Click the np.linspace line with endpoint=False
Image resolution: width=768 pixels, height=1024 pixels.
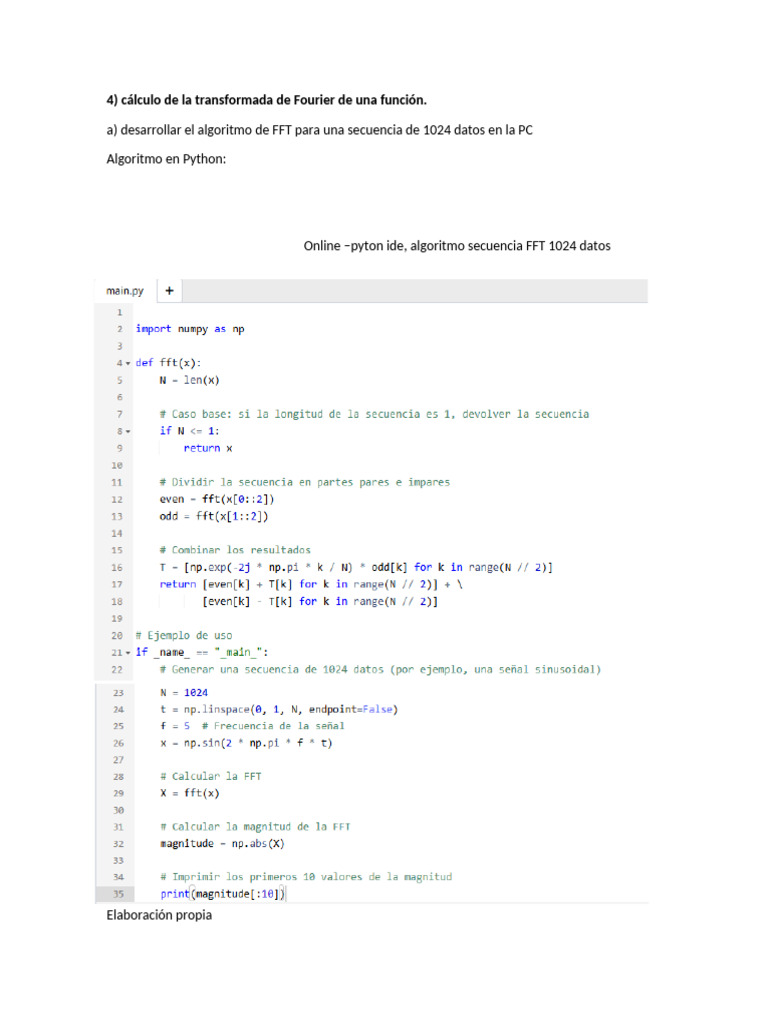point(279,709)
